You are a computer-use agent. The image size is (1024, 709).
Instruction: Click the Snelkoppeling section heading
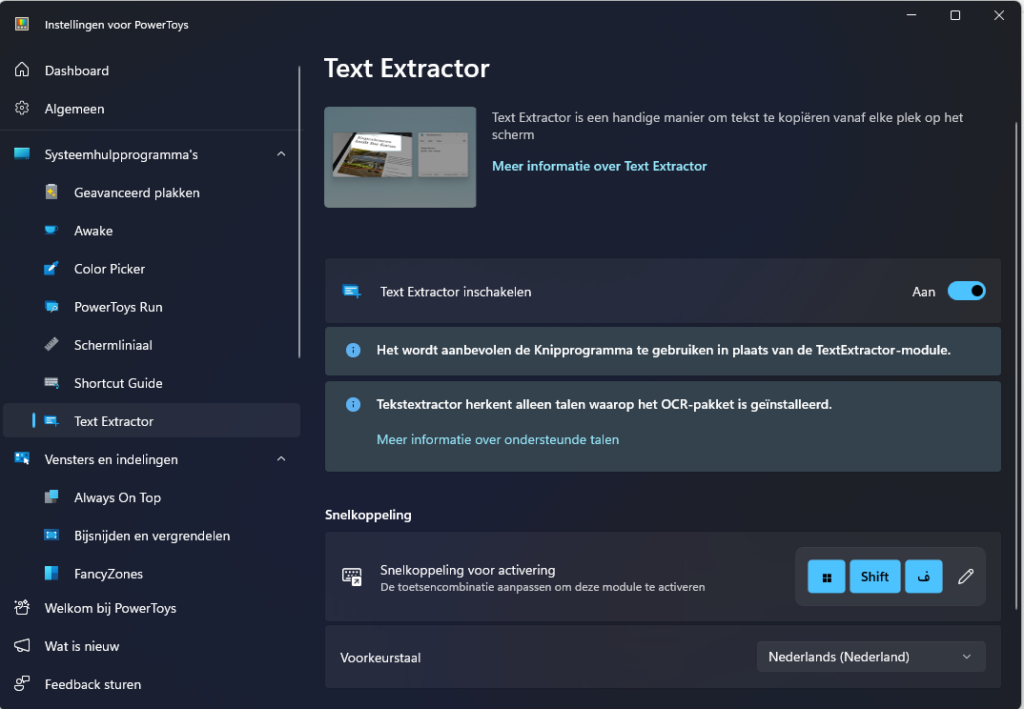368,515
